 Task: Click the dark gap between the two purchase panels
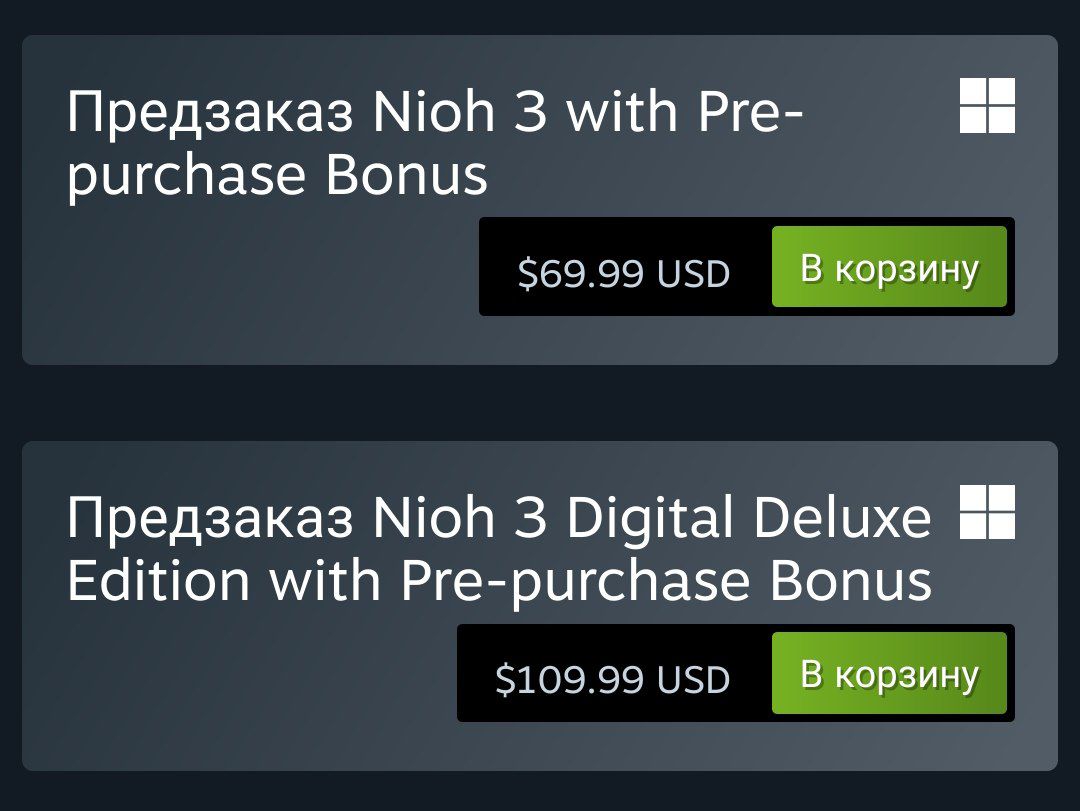pos(540,403)
